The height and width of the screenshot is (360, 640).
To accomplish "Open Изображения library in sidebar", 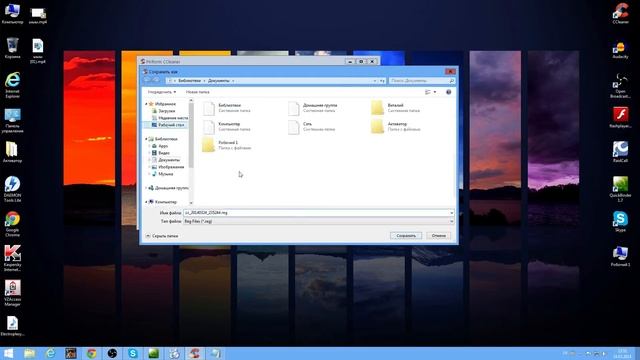I will click(x=168, y=167).
